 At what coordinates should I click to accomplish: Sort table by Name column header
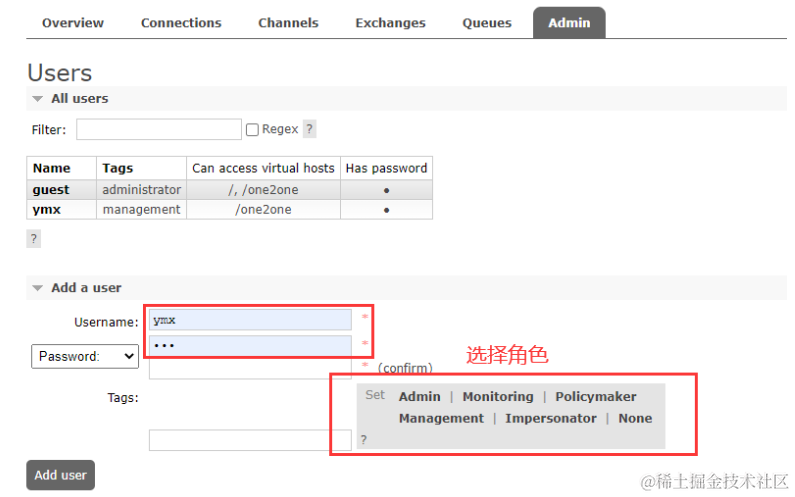(x=52, y=168)
